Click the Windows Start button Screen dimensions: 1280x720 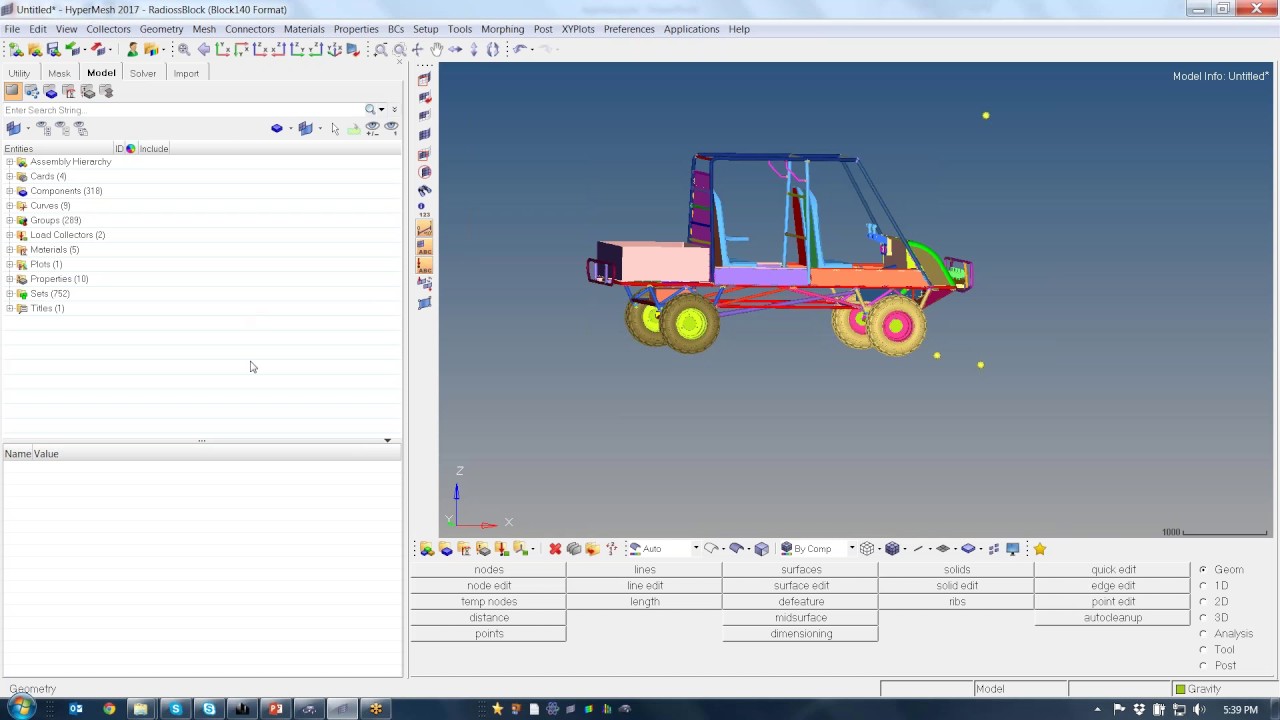[x=21, y=709]
